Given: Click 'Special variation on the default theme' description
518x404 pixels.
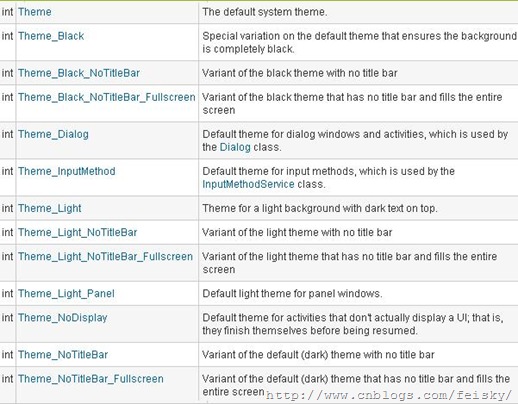Looking at the screenshot, I should tap(359, 42).
